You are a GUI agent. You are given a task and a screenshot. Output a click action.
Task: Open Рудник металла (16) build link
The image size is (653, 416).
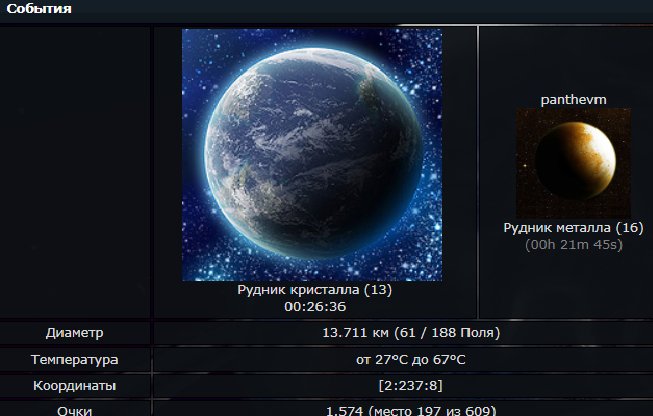[573, 228]
